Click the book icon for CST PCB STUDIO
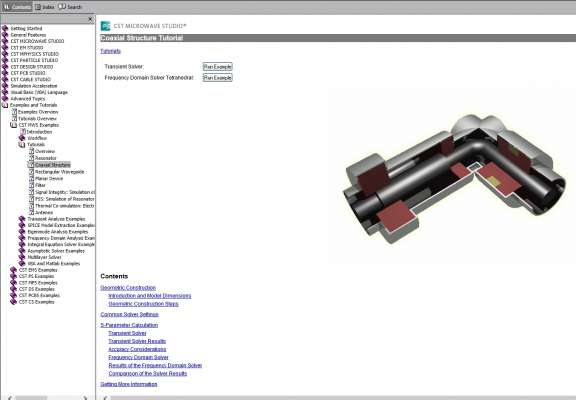 (5, 73)
